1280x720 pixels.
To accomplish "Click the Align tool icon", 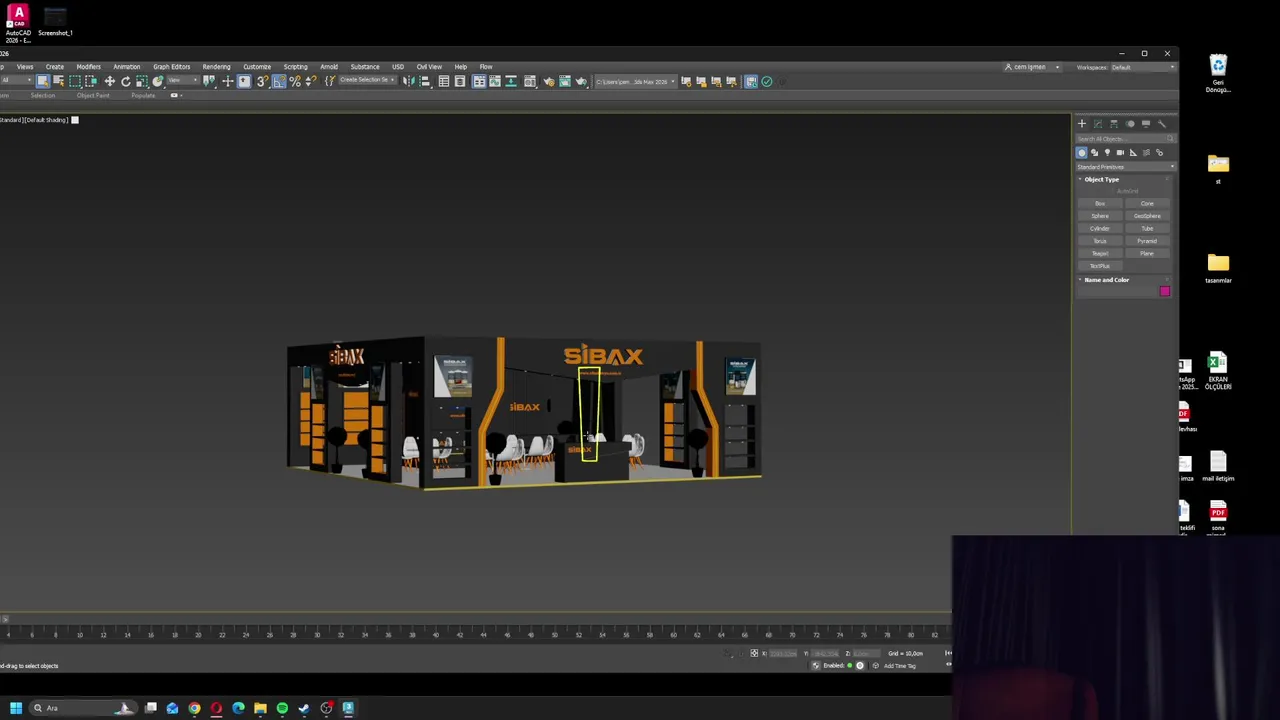I will click(x=425, y=82).
